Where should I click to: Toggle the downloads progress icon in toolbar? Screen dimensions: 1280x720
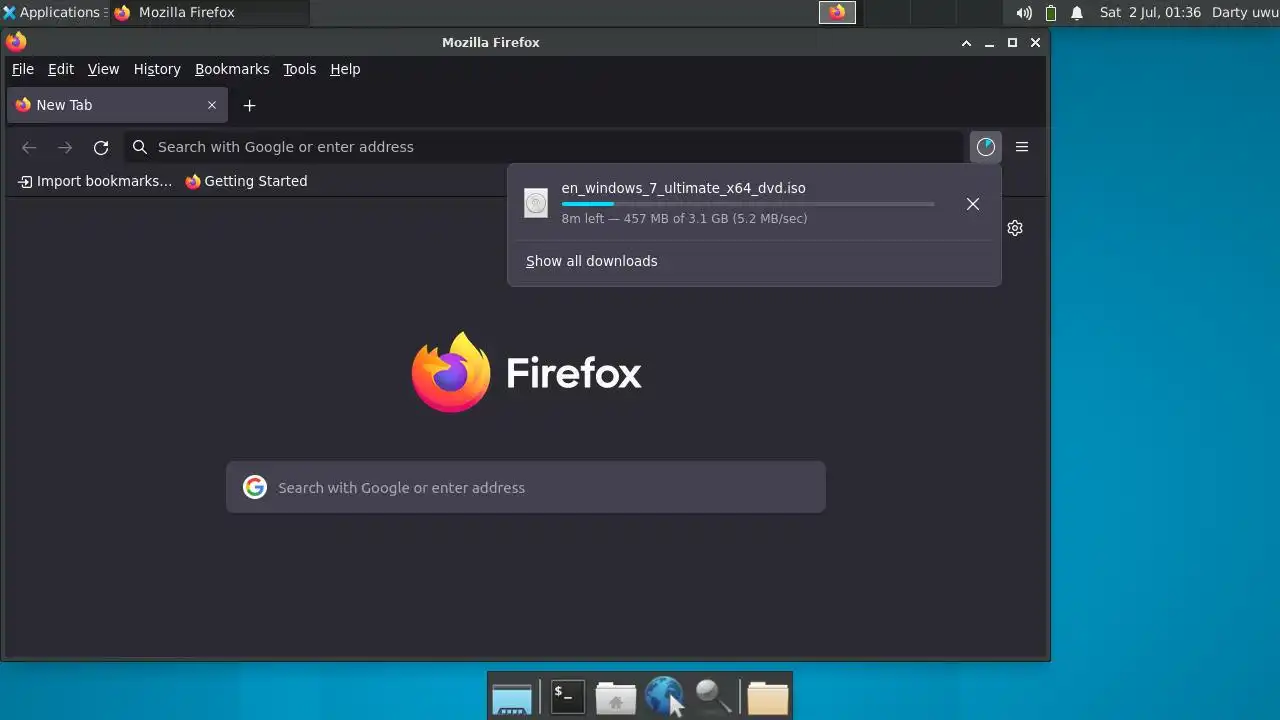986,147
